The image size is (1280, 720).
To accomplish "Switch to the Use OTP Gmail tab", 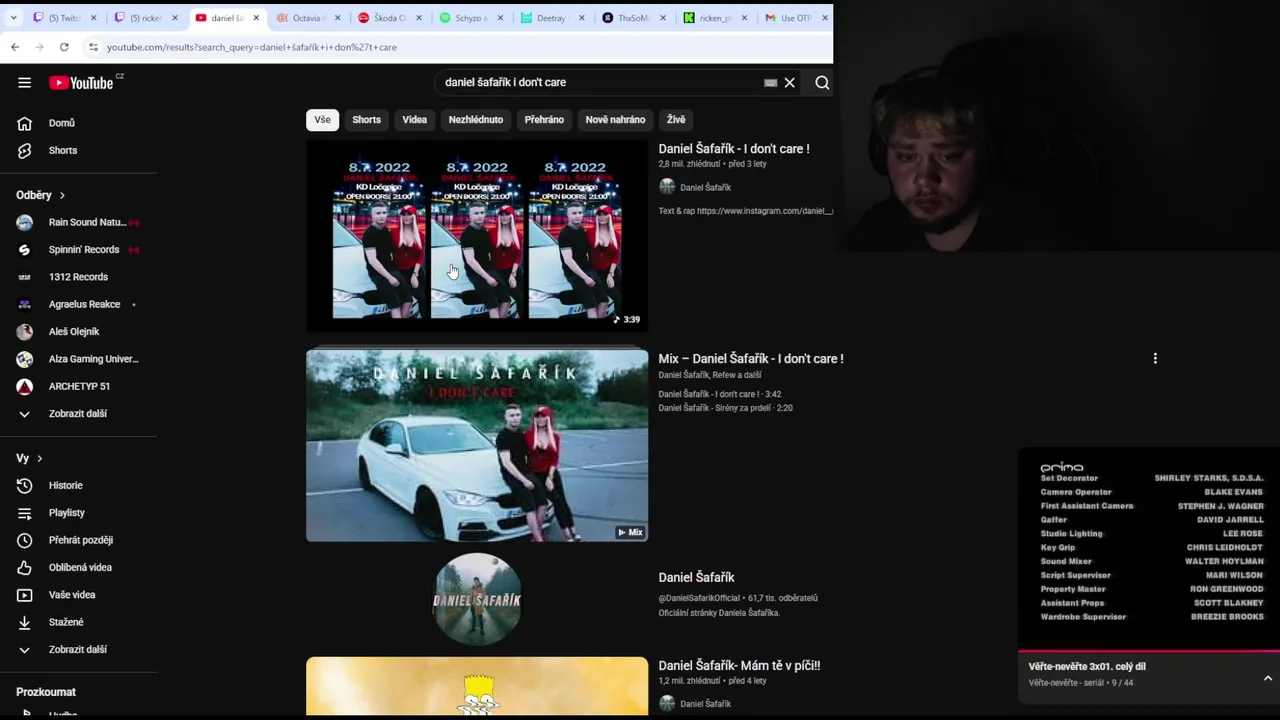I will (x=795, y=18).
